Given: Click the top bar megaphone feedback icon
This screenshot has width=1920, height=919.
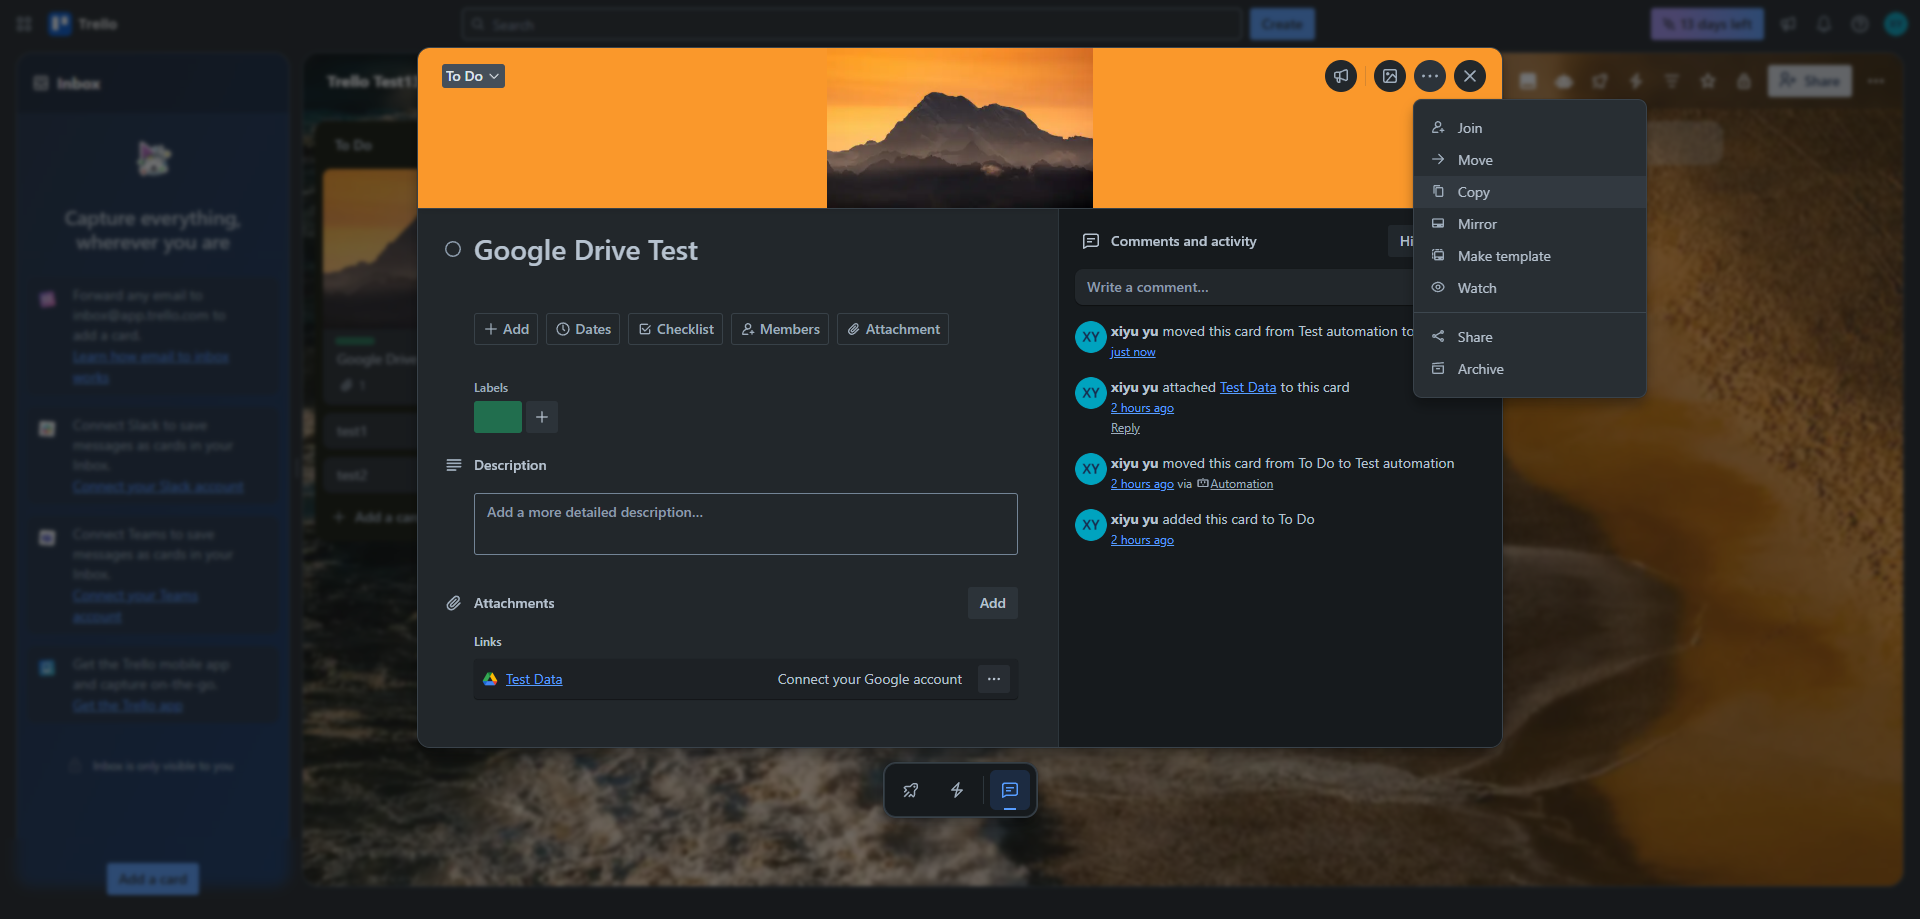Looking at the screenshot, I should 1788,24.
